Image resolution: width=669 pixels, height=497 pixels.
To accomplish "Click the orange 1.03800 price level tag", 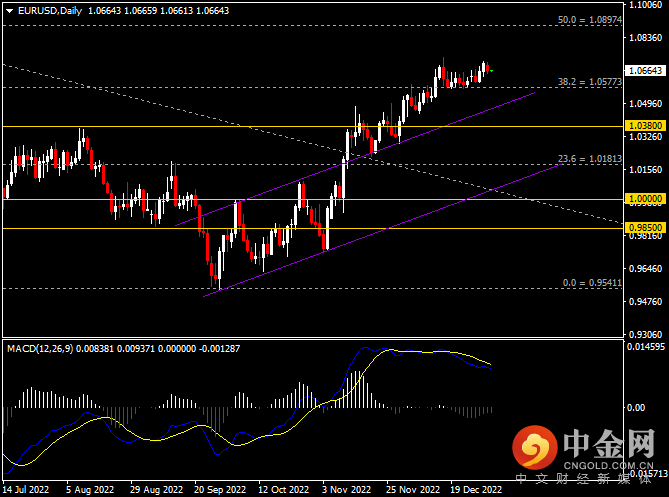I will click(643, 126).
